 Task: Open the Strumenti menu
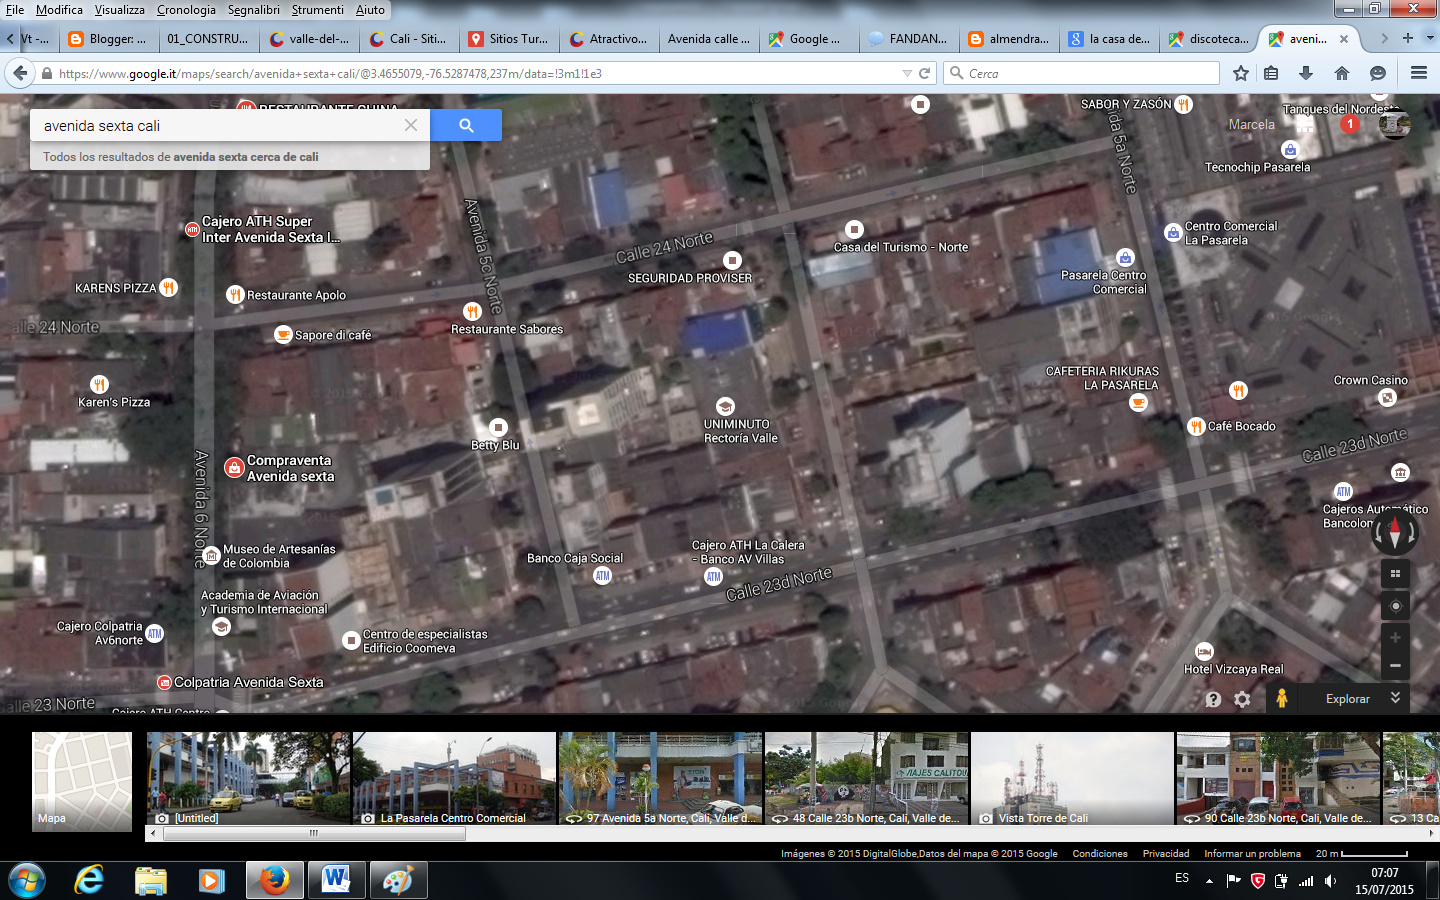point(317,10)
